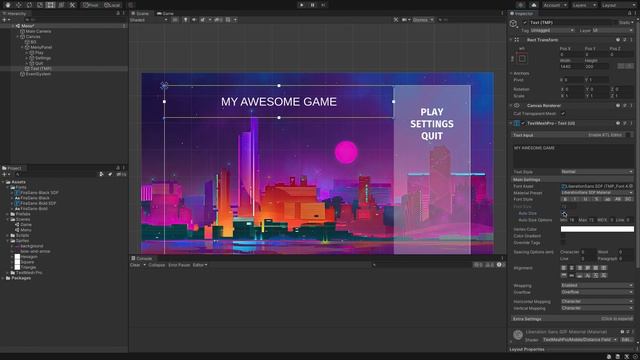Open the anchor presets box in Rect Transform
This screenshot has width=640, height=360.
point(522,59)
